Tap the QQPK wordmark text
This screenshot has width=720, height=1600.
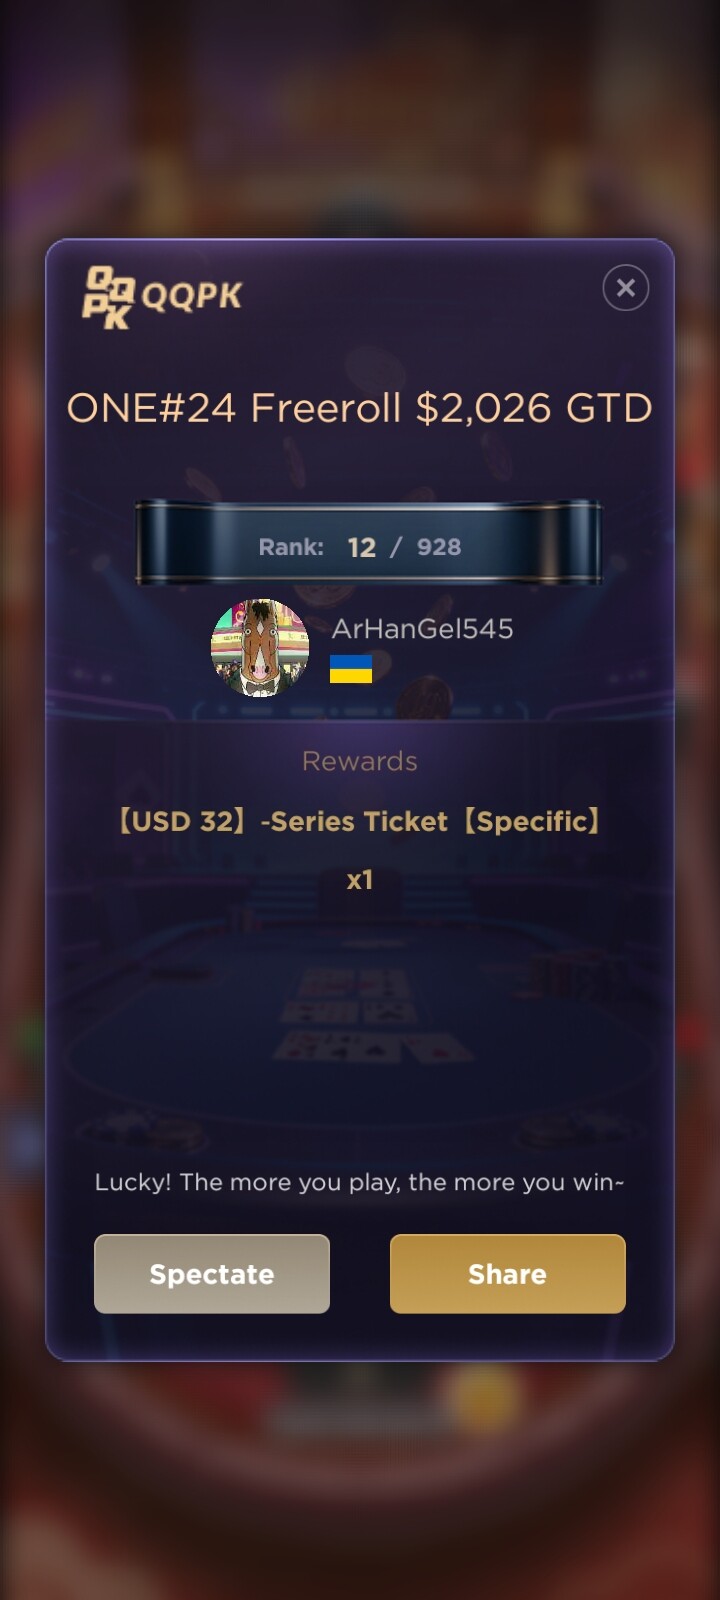coord(192,296)
